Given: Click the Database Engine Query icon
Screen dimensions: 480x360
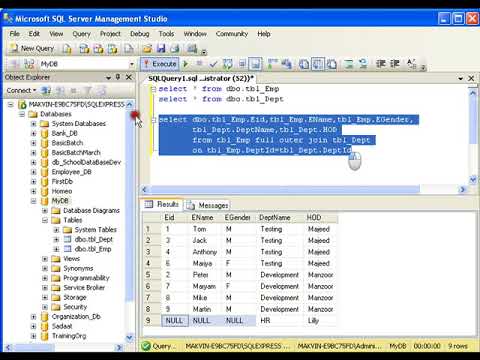Looking at the screenshot, I should coord(67,49).
